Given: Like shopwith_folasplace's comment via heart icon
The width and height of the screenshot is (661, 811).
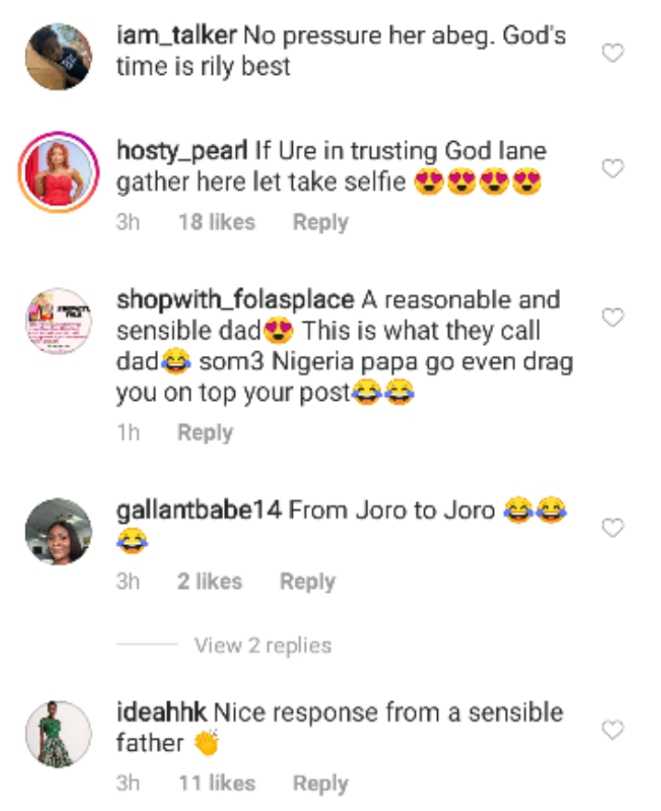Looking at the screenshot, I should point(611,318).
